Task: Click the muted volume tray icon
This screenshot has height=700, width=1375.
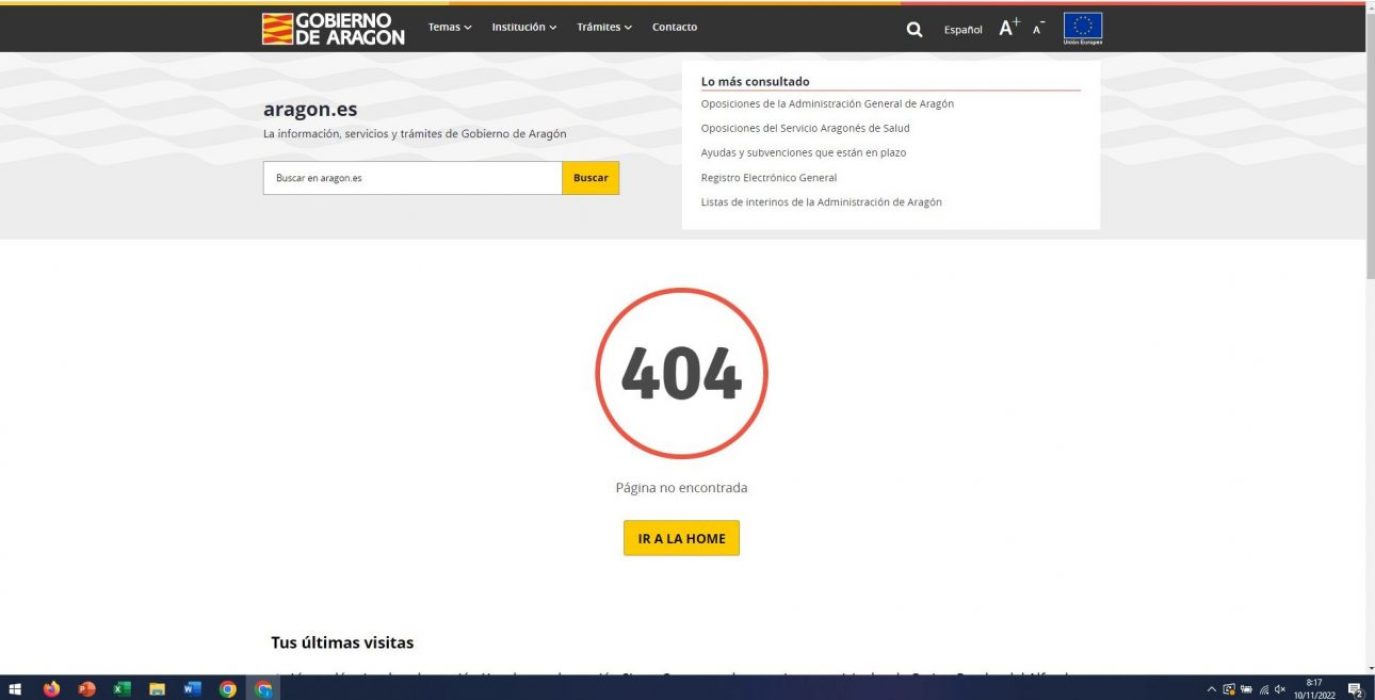Action: 1280,689
